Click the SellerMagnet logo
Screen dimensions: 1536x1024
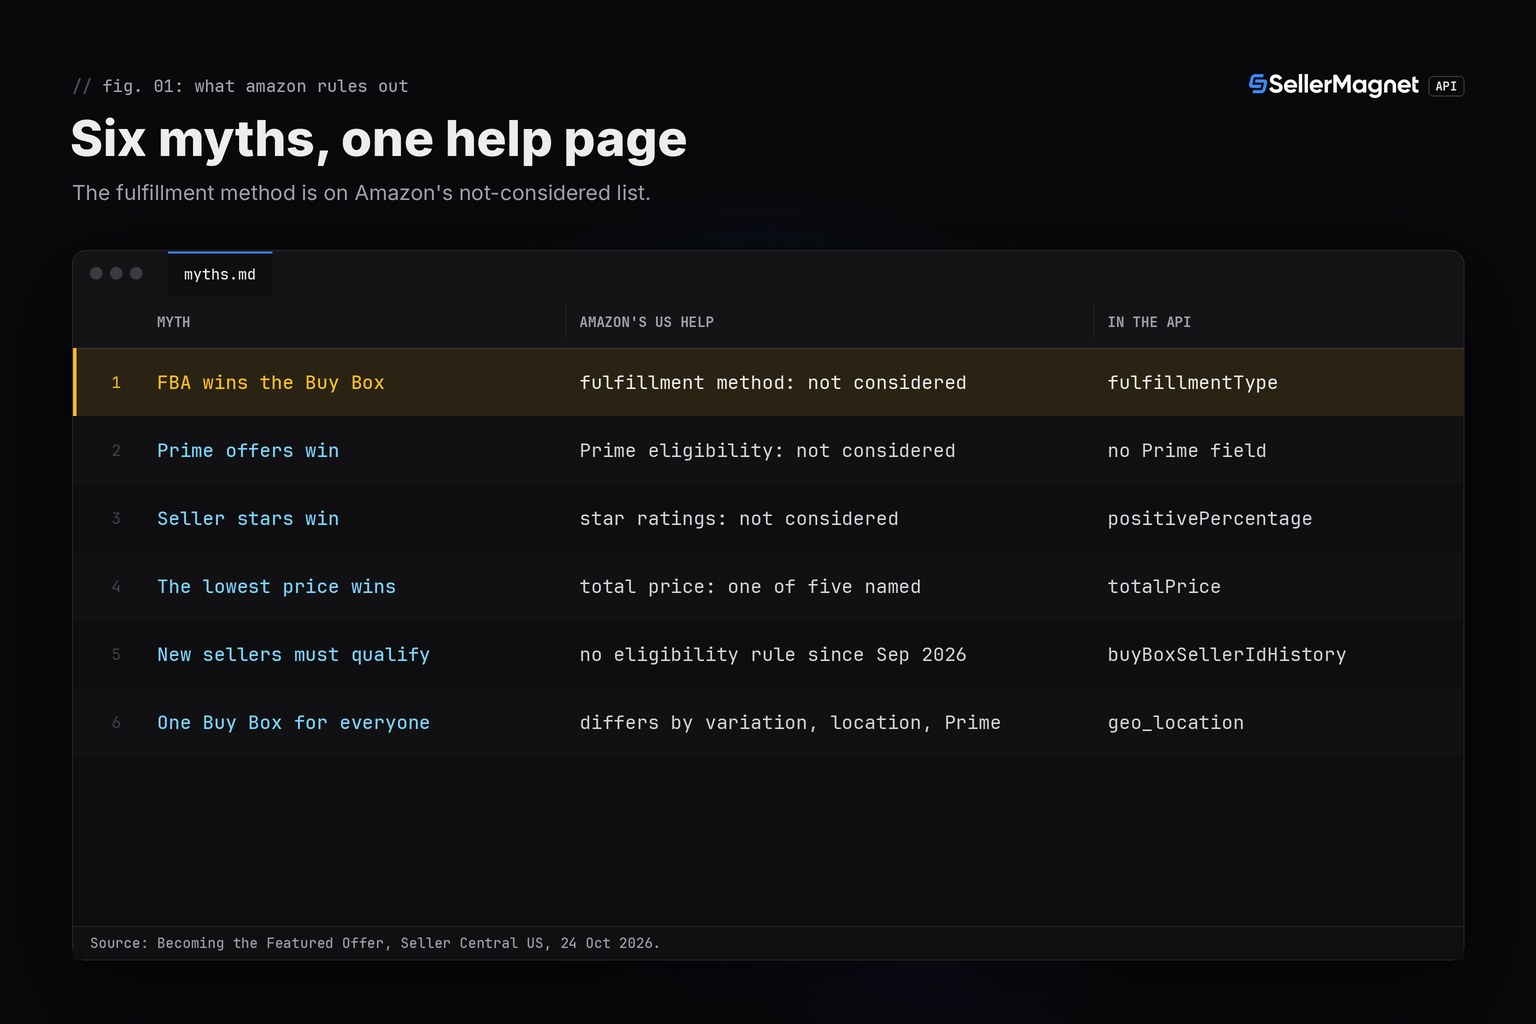coord(1333,86)
